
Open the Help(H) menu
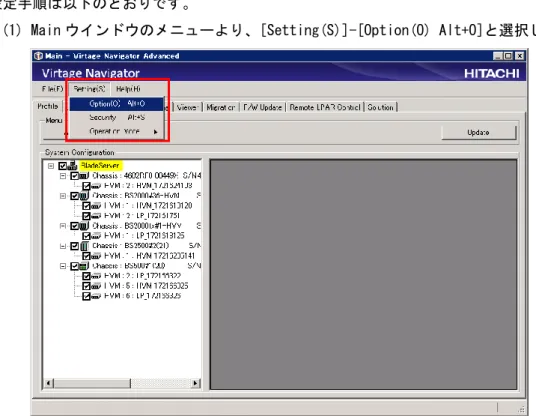tap(128, 89)
